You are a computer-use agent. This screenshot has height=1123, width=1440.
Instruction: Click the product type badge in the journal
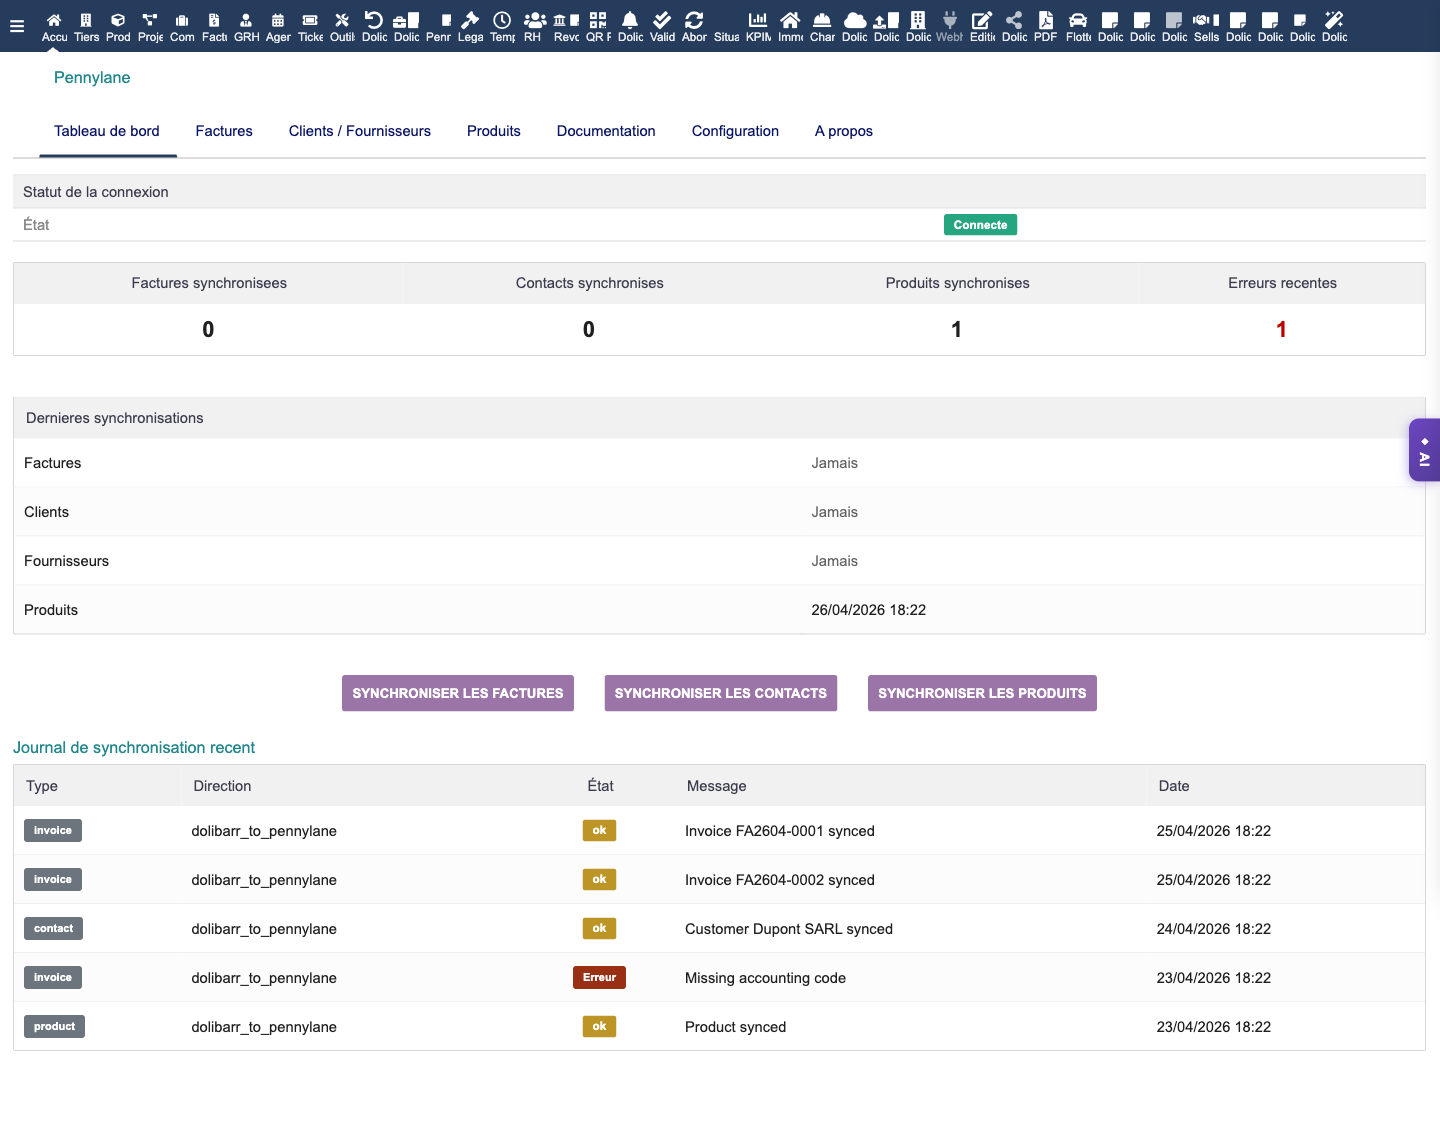click(54, 1027)
